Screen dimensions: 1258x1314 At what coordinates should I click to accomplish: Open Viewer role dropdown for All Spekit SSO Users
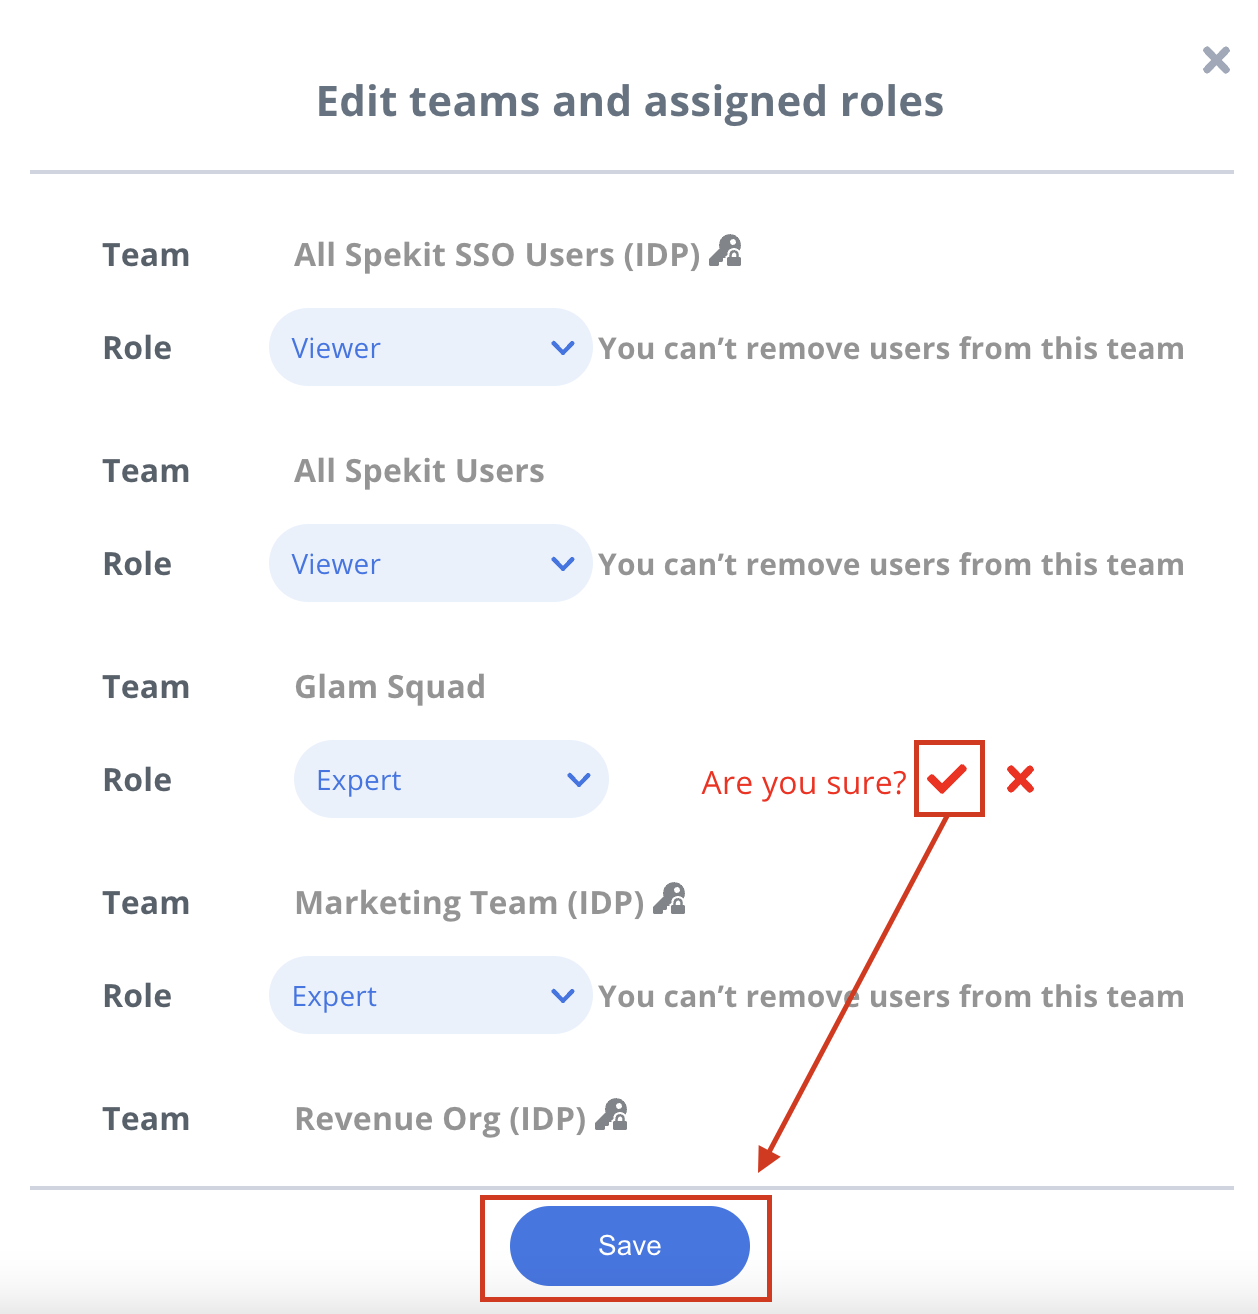[431, 347]
